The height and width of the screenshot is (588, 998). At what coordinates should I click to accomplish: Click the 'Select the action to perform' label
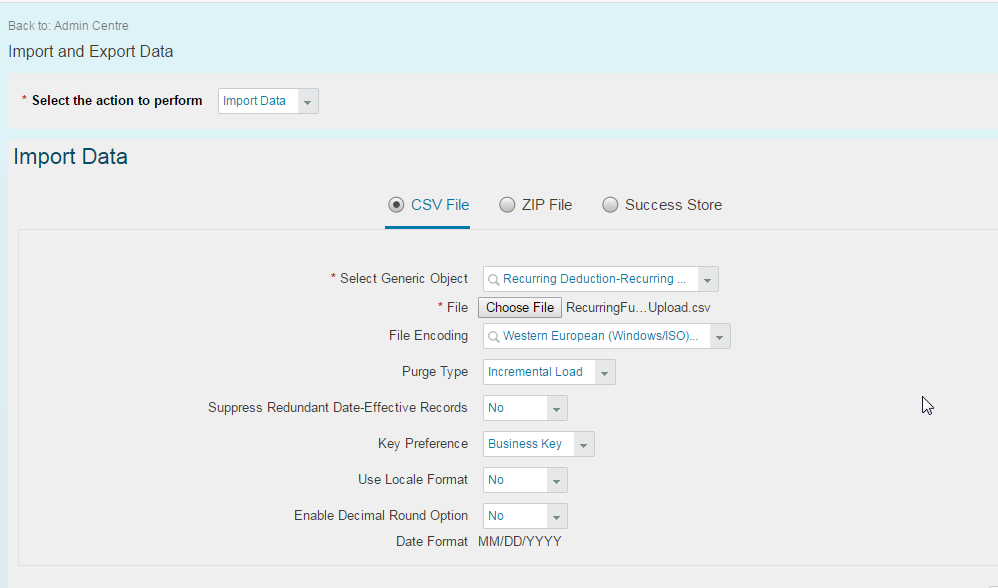tap(117, 101)
